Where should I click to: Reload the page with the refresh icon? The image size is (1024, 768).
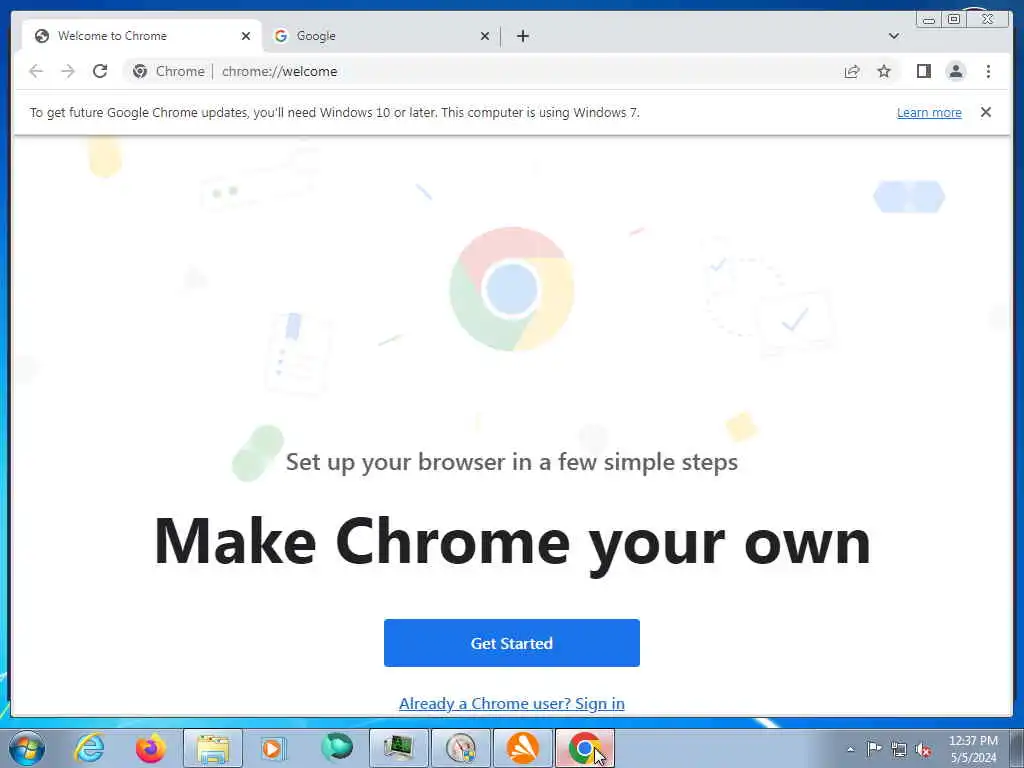100,71
